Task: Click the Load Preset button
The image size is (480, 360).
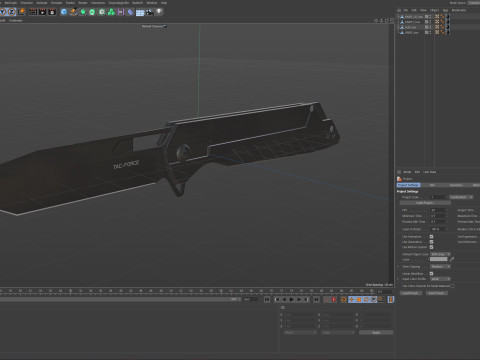Action: pos(411,293)
